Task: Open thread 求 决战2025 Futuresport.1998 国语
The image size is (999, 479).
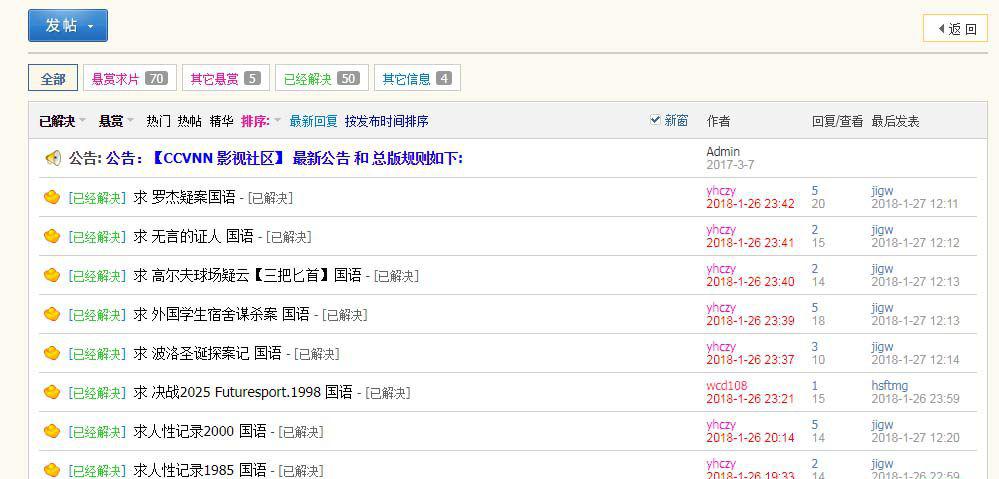Action: point(243,392)
